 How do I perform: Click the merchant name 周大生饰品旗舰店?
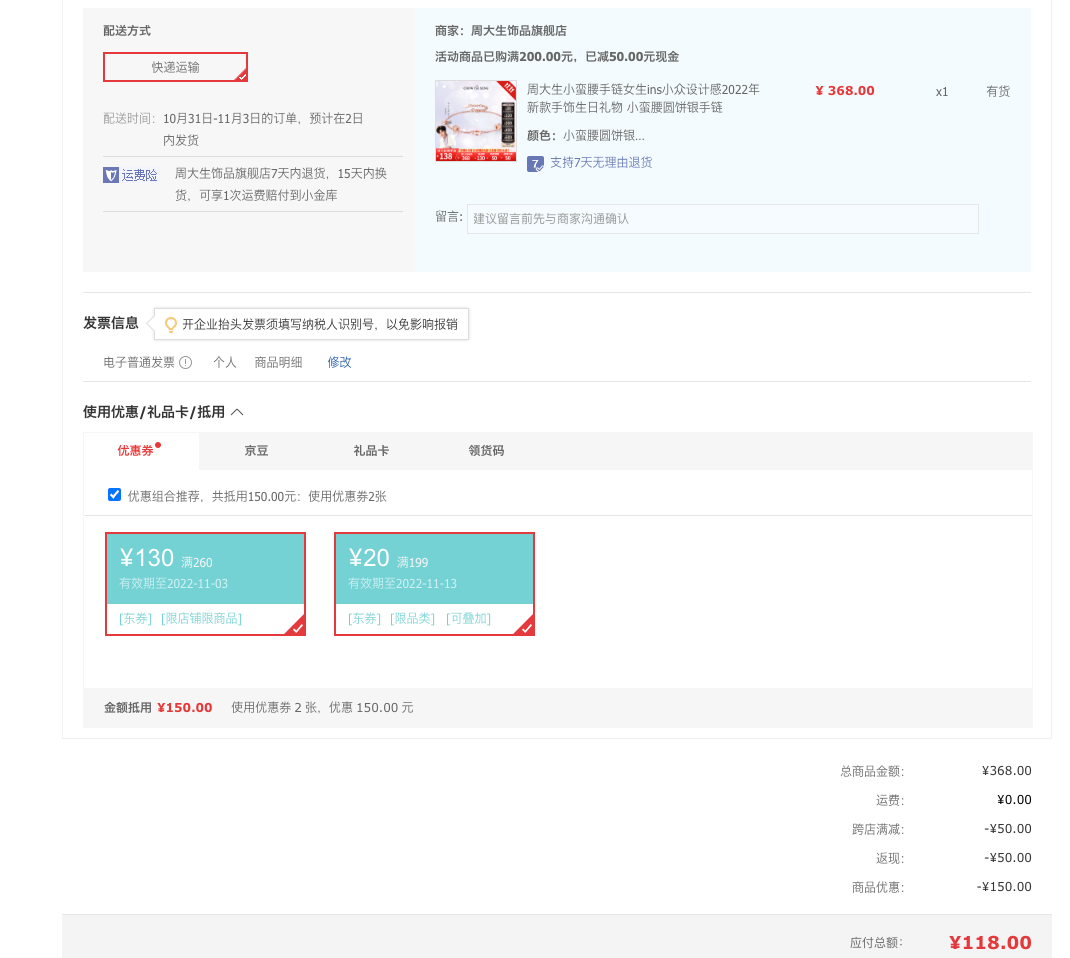click(519, 31)
